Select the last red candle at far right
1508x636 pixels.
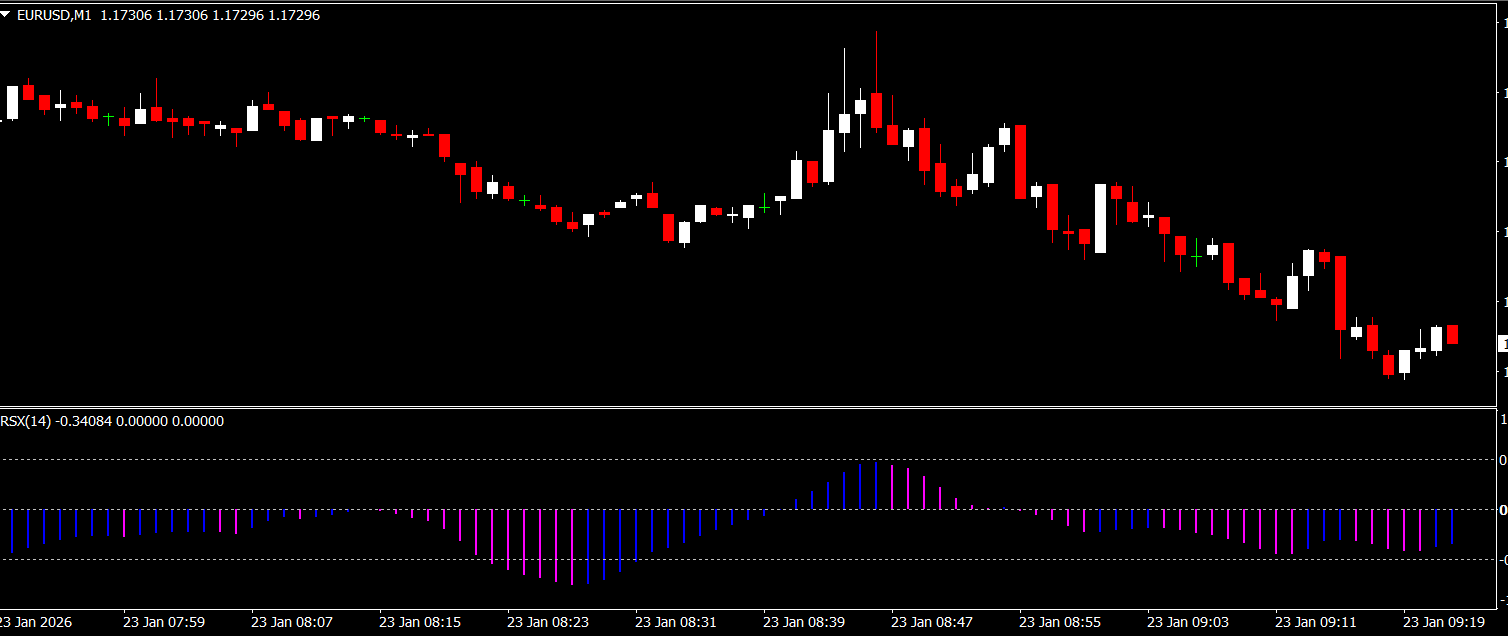(x=1452, y=334)
